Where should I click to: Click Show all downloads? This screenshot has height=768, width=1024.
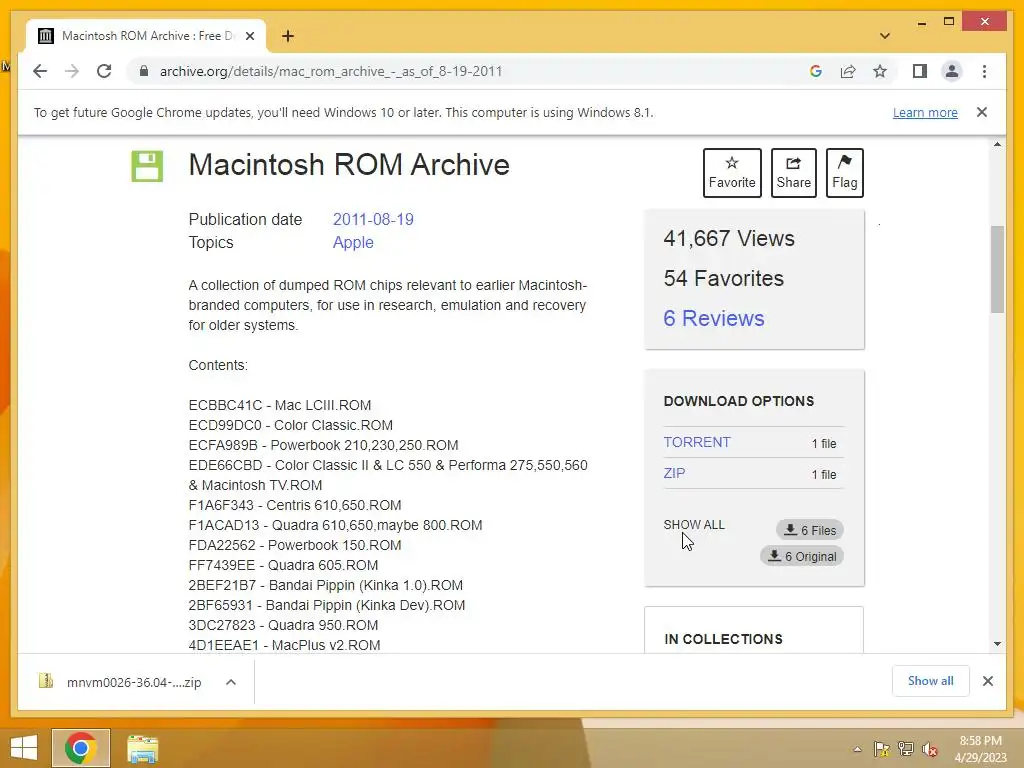[x=930, y=680]
